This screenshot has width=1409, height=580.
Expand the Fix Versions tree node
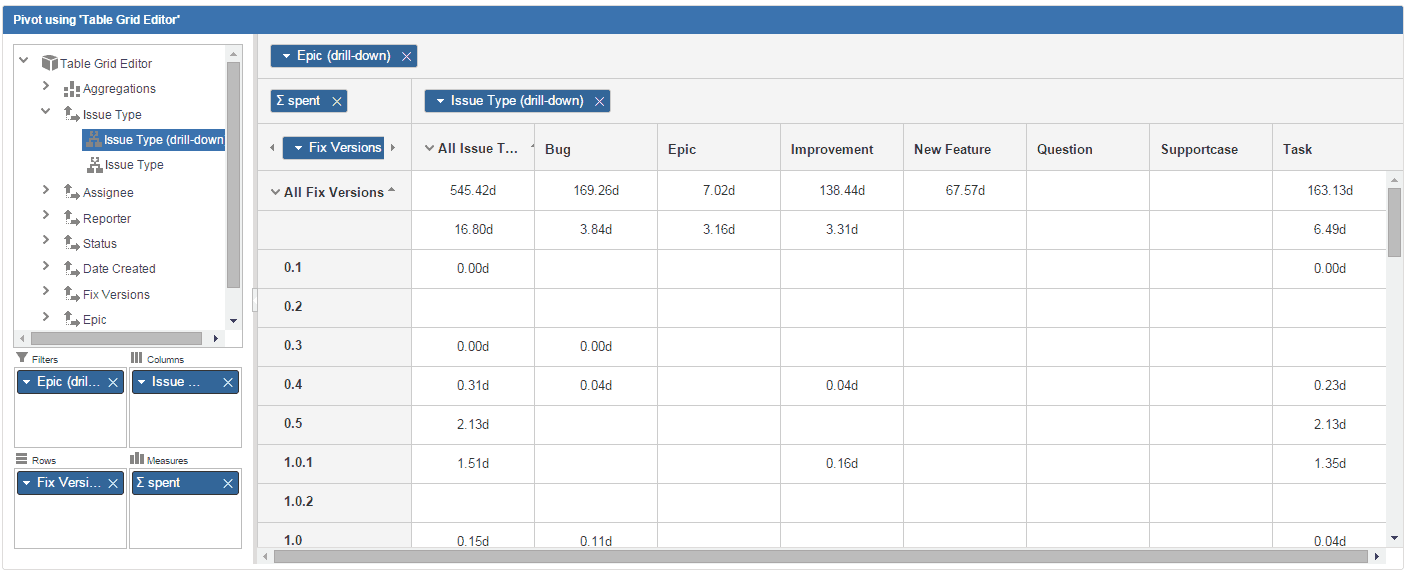(44, 293)
